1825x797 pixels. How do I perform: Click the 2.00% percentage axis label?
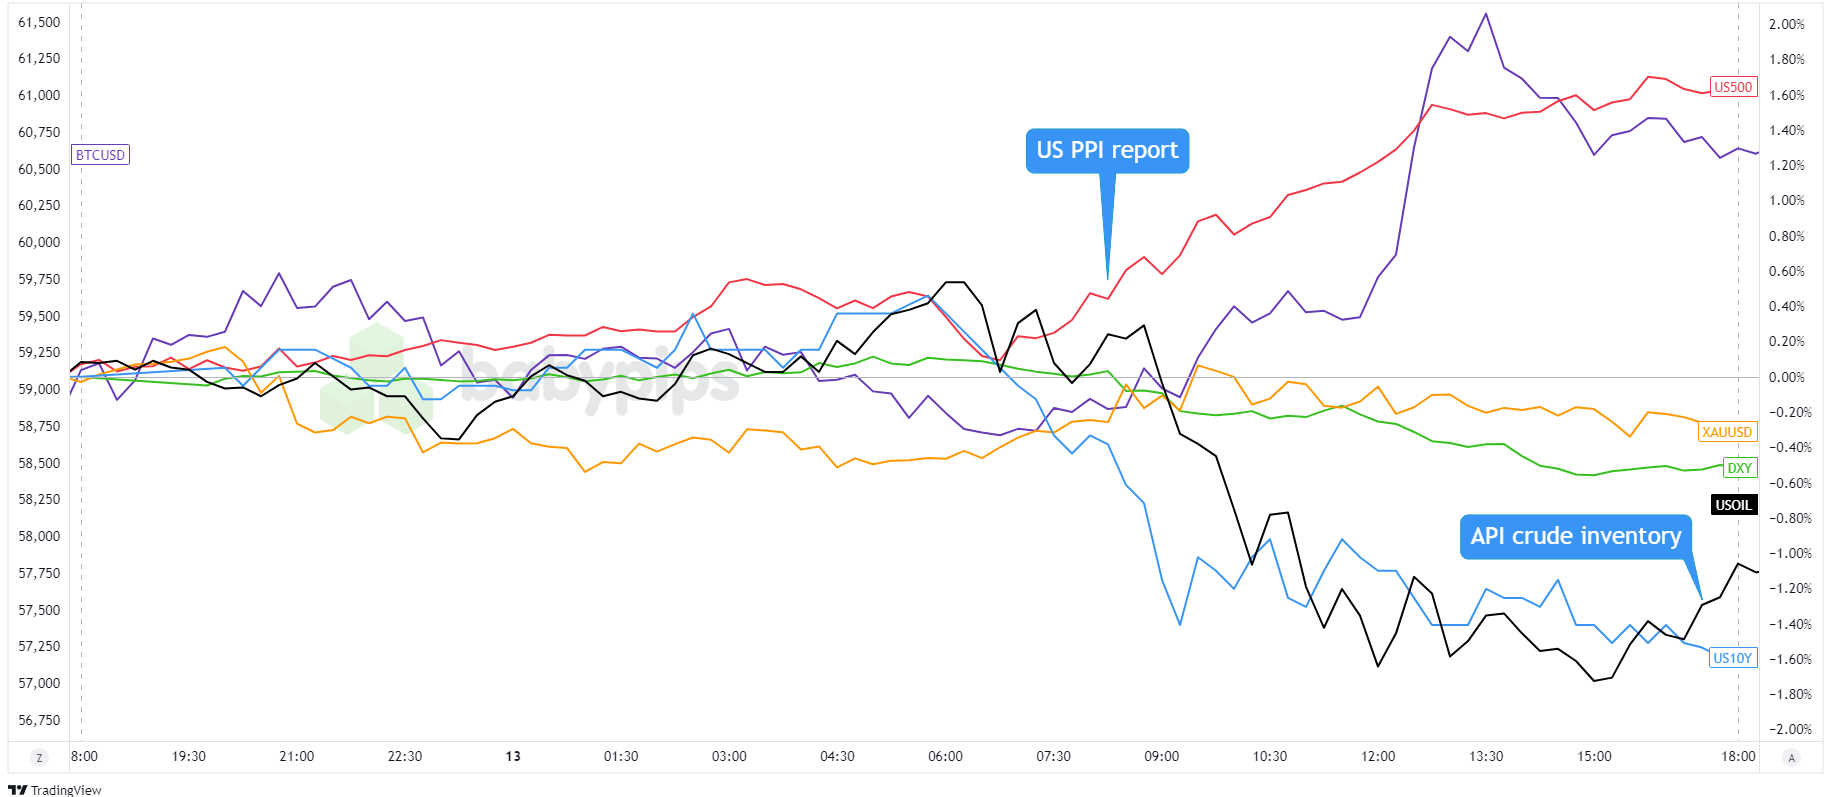tap(1786, 24)
